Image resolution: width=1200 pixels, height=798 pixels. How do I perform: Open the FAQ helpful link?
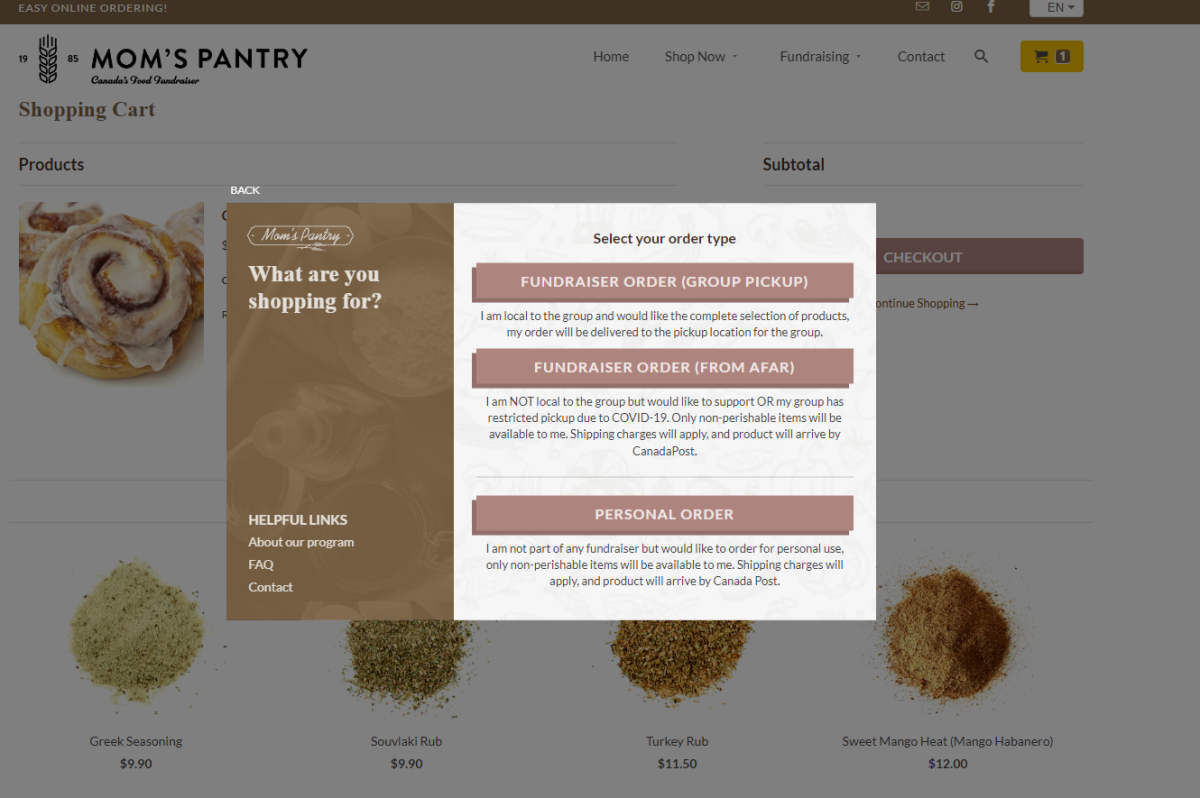point(261,565)
